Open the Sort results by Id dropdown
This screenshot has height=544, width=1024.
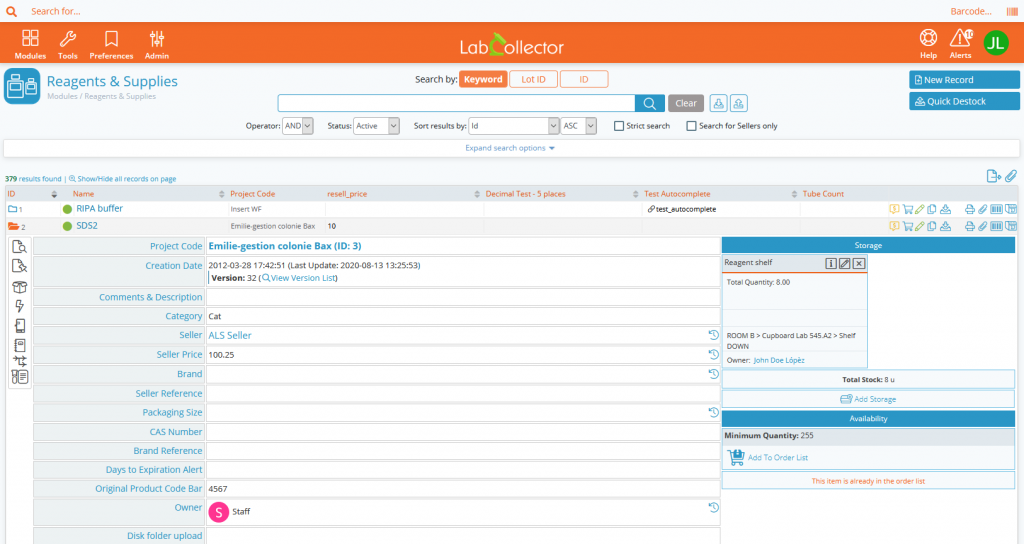pyautogui.click(x=514, y=126)
